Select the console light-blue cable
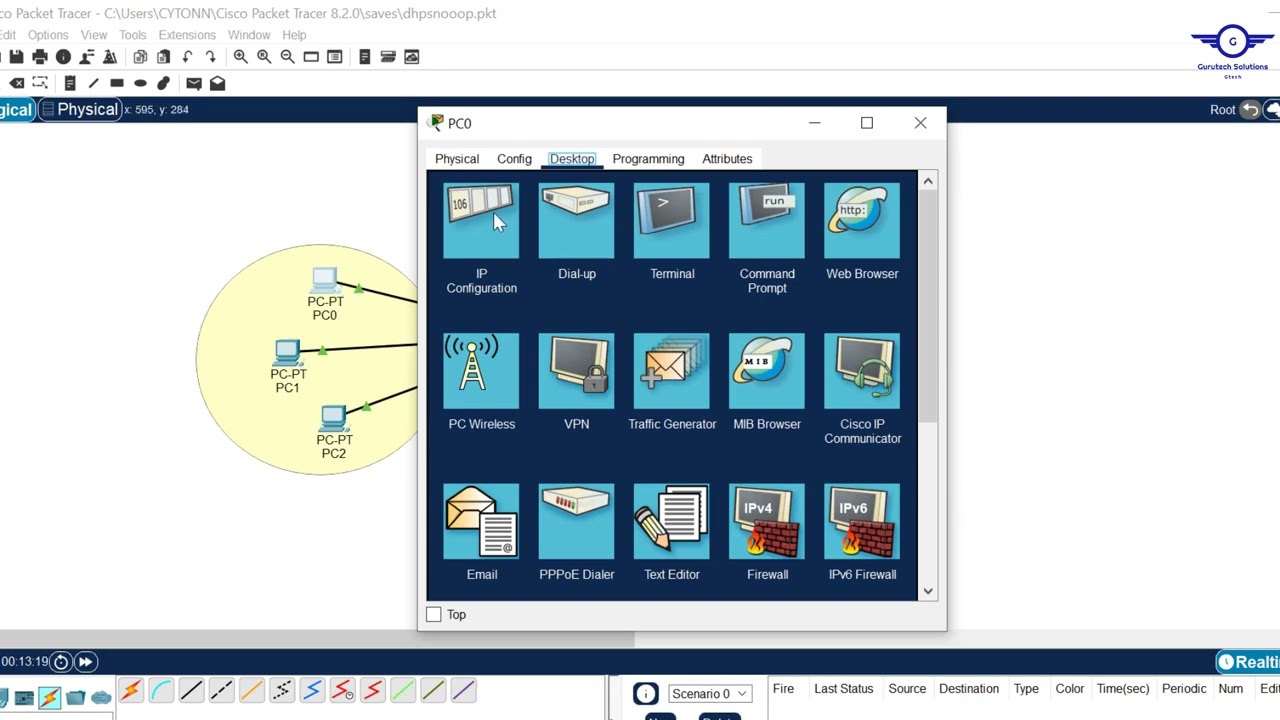Image resolution: width=1280 pixels, height=720 pixels. pos(161,691)
